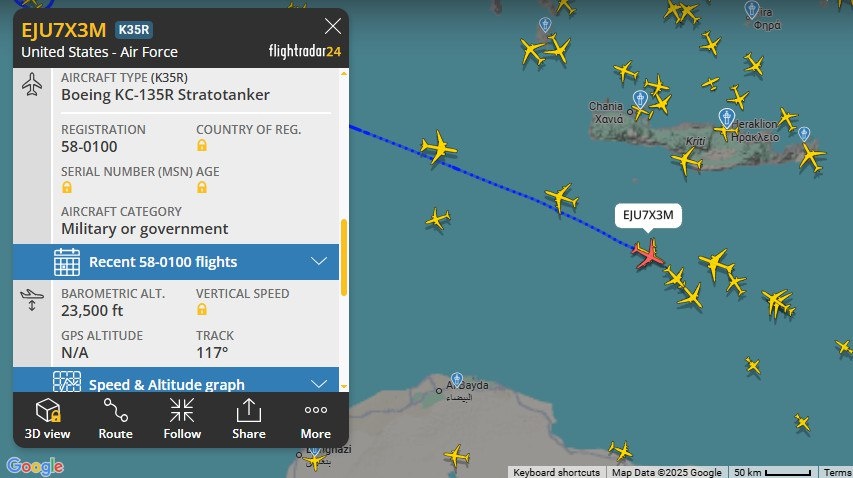
Task: Open the map Terms link
Action: [x=837, y=472]
